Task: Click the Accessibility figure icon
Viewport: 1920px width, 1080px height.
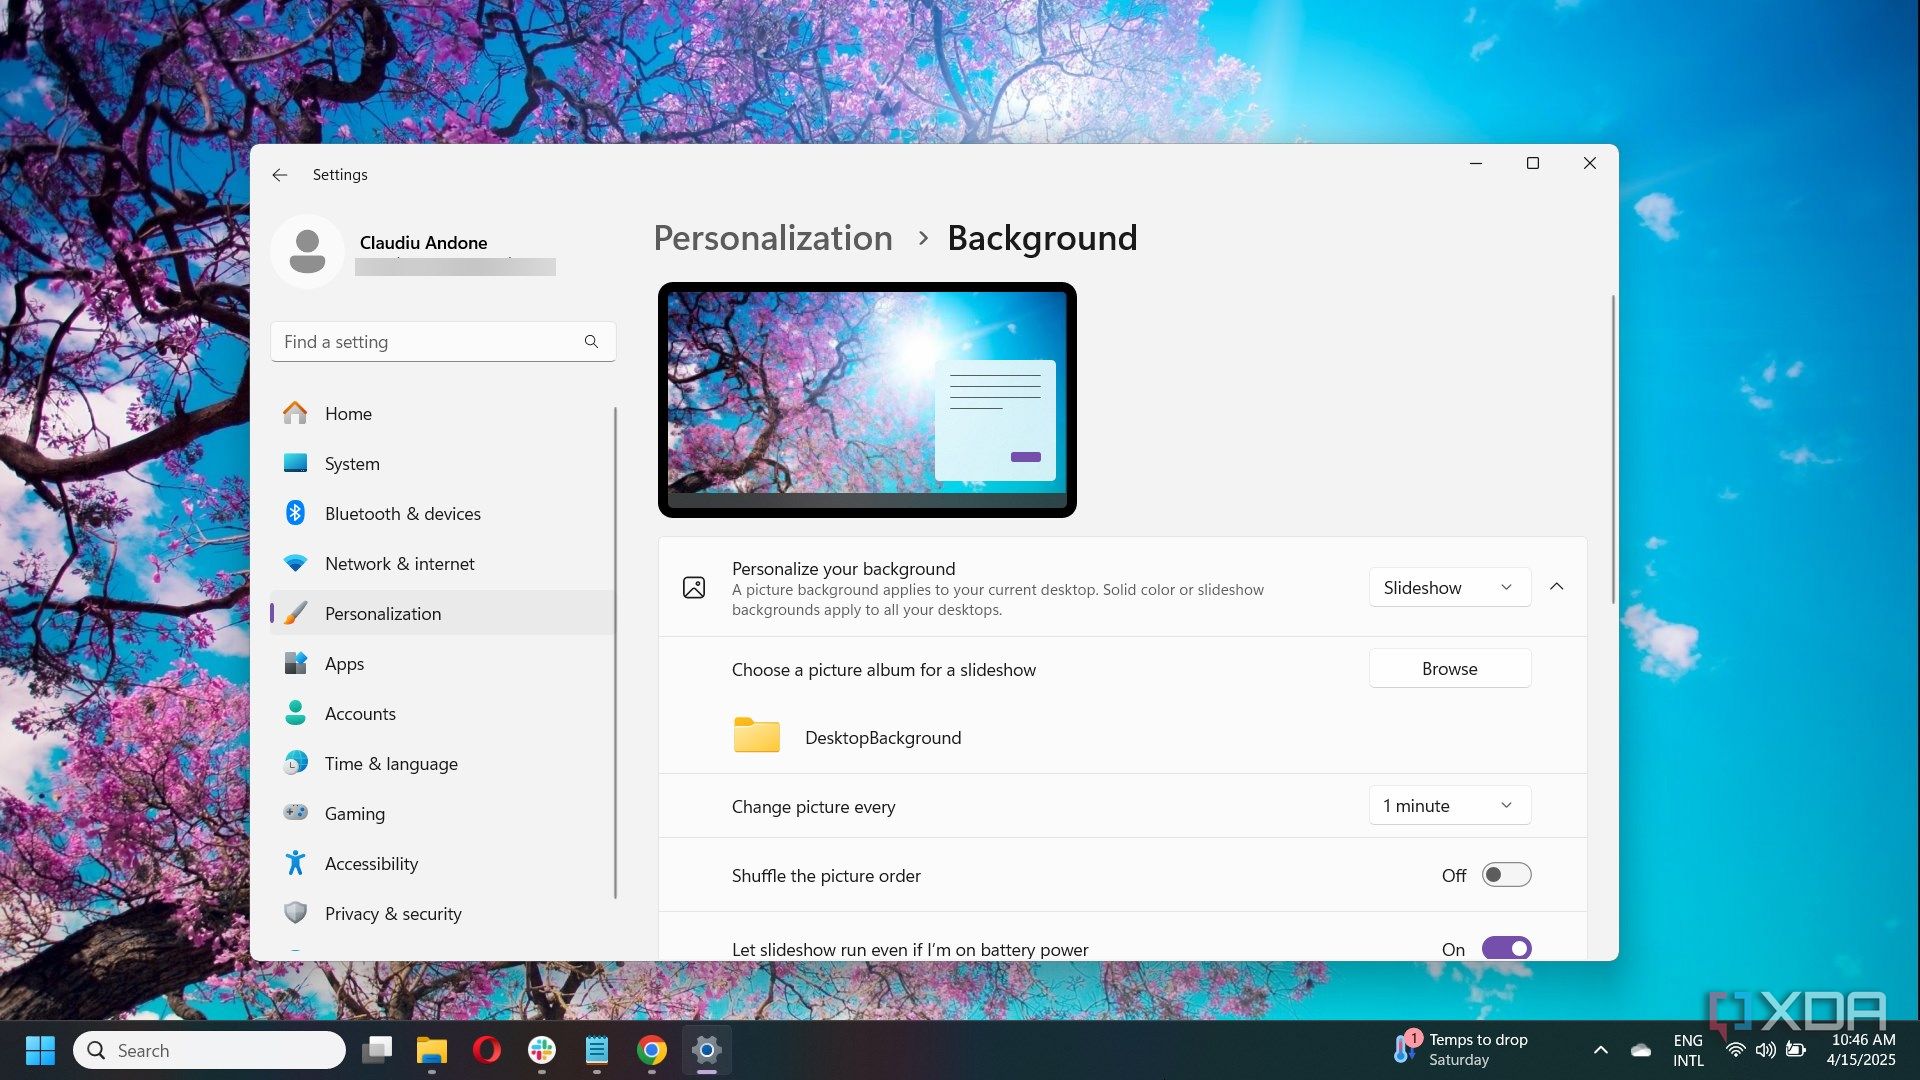Action: (x=296, y=863)
